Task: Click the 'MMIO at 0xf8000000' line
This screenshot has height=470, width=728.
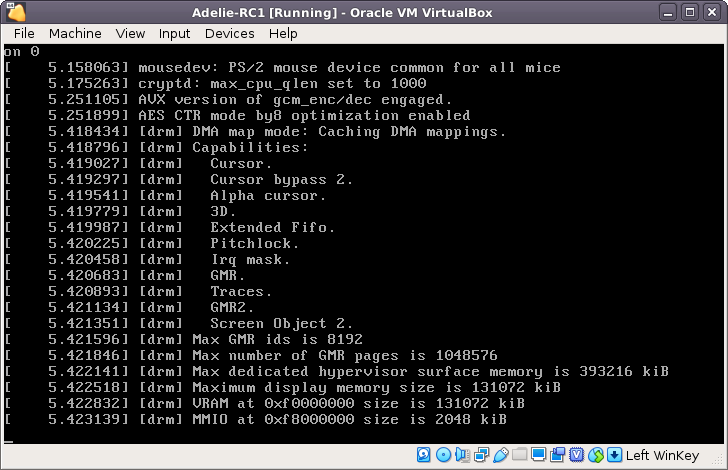Action: tap(255, 419)
